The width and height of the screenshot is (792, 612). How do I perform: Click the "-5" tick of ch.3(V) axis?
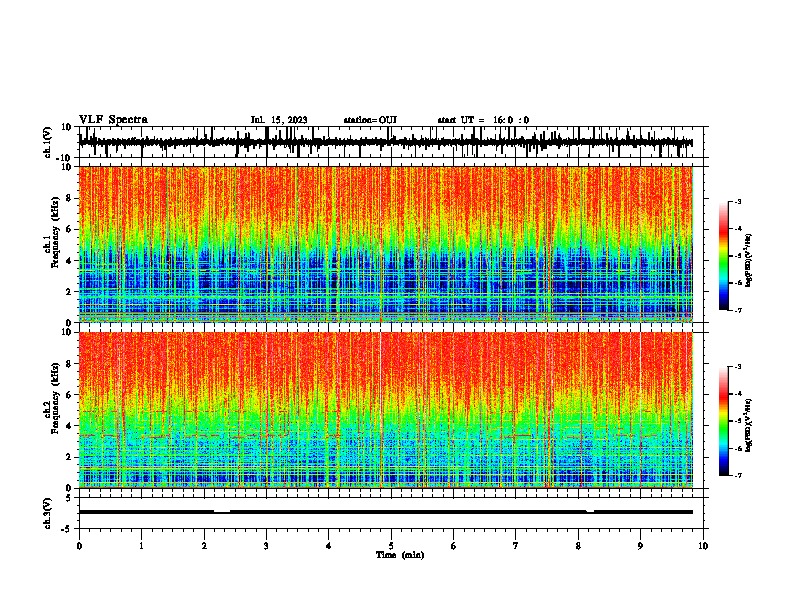[68, 529]
